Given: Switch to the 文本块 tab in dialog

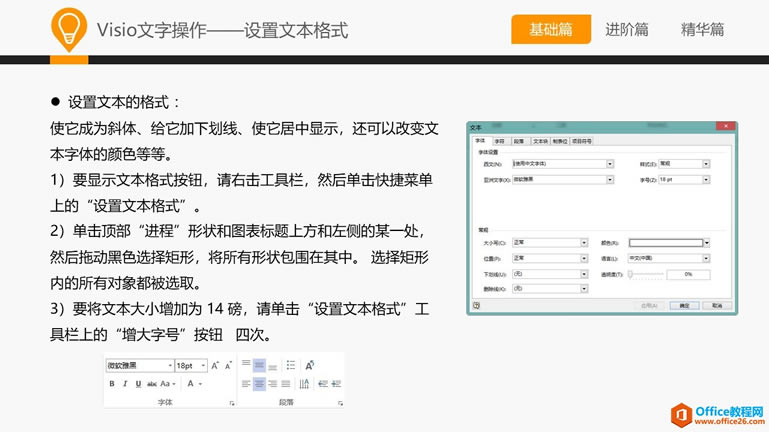Looking at the screenshot, I should click(540, 141).
